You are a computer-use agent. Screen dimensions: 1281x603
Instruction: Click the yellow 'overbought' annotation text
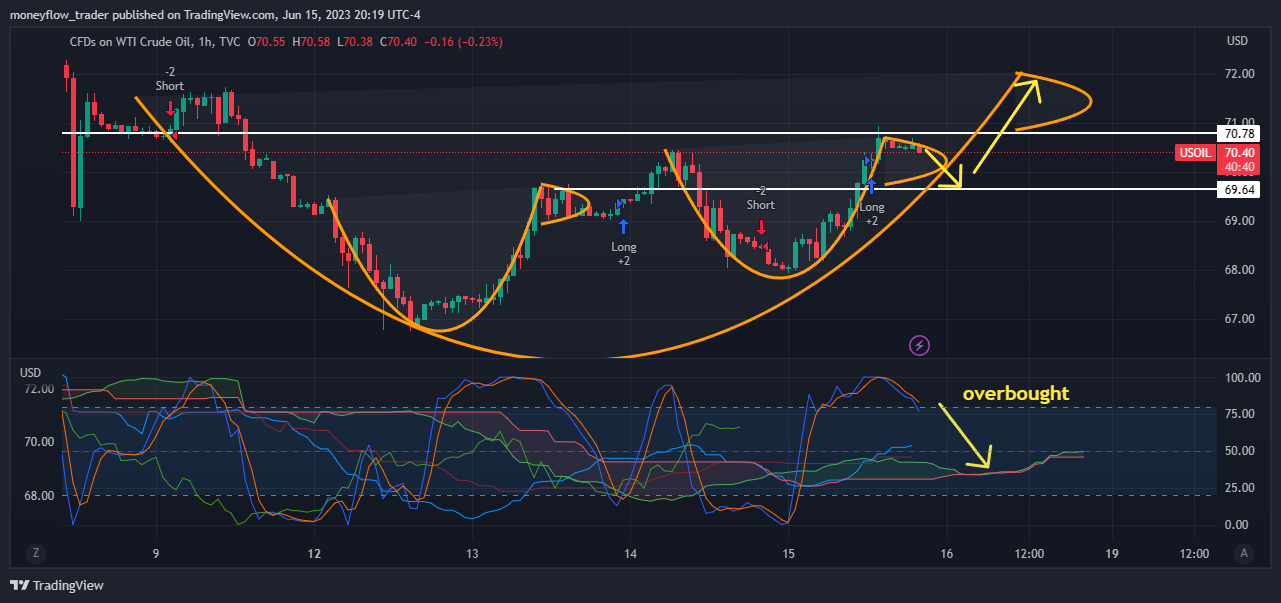click(1016, 394)
